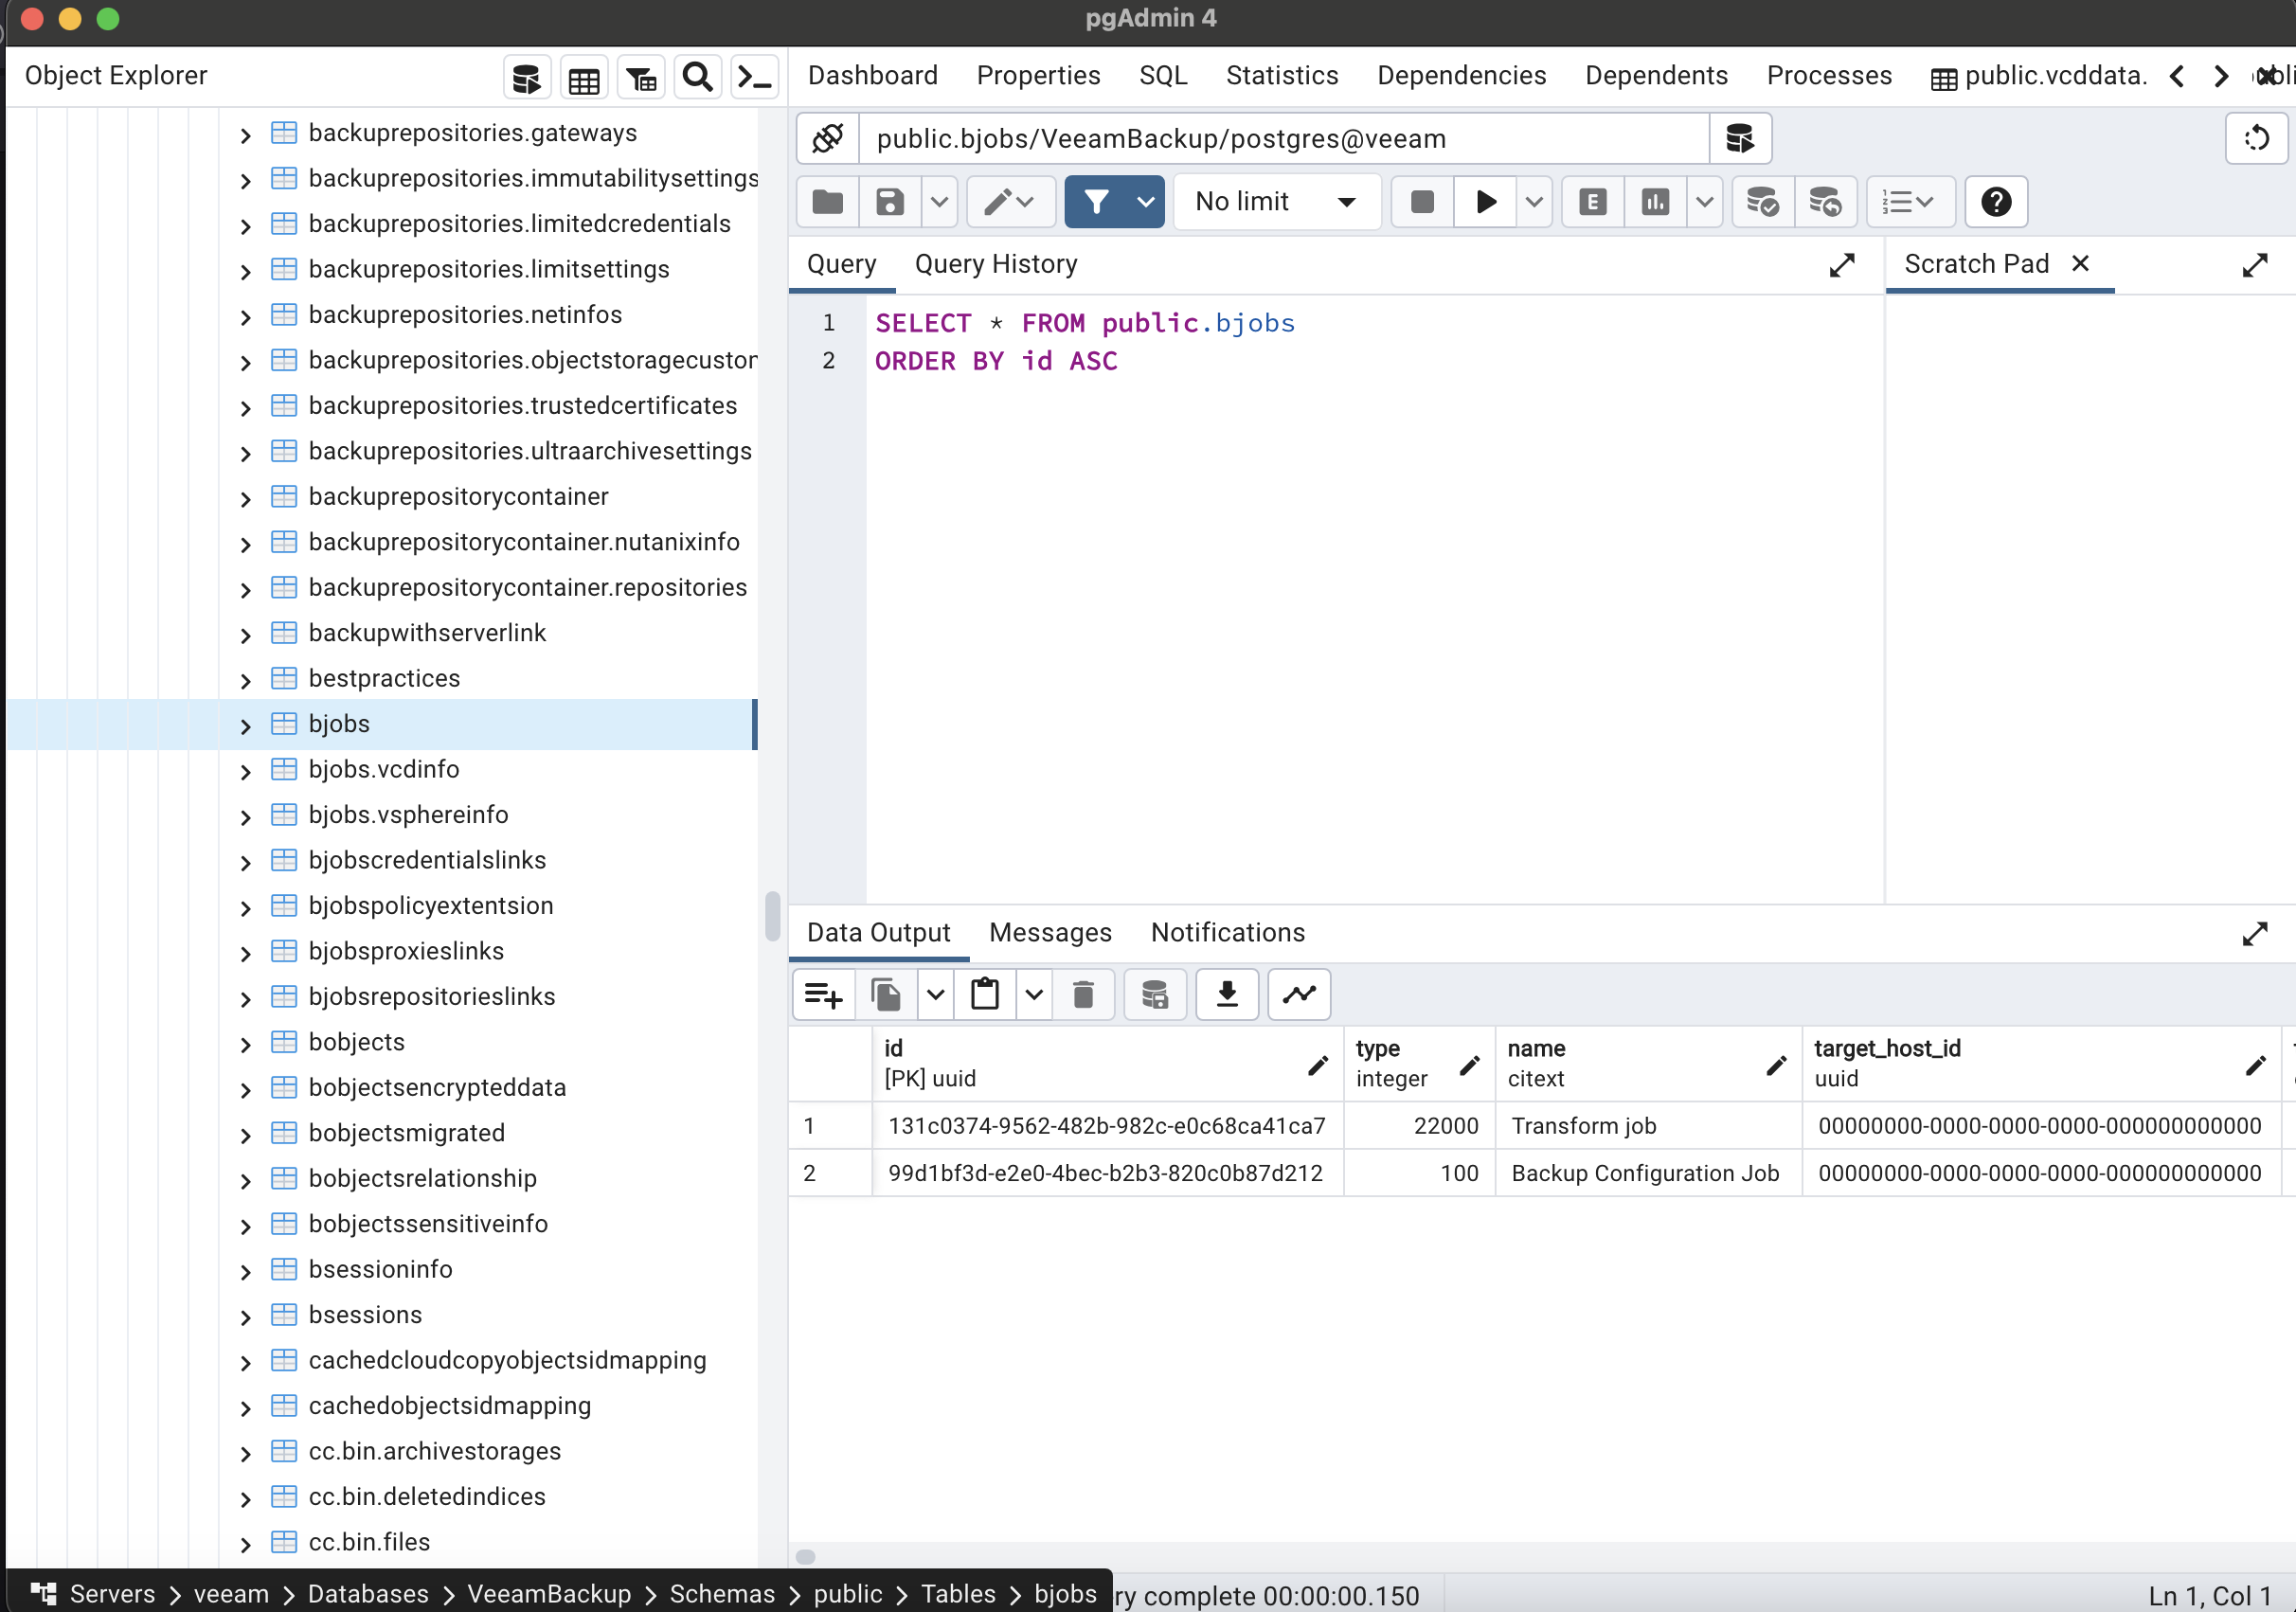Image resolution: width=2296 pixels, height=1612 pixels.
Task: Click the Save Data Changes icon
Action: 1155,994
